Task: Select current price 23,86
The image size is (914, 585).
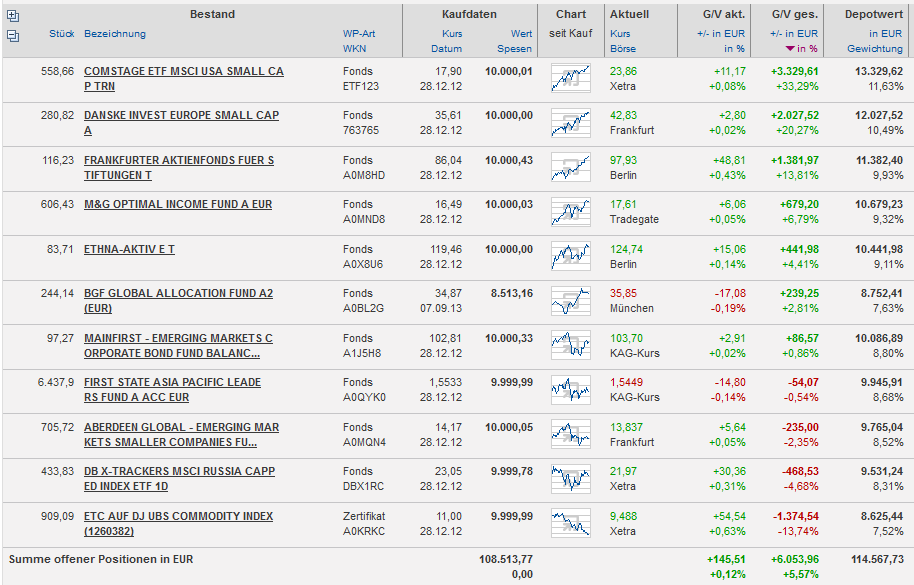Action: coord(624,71)
